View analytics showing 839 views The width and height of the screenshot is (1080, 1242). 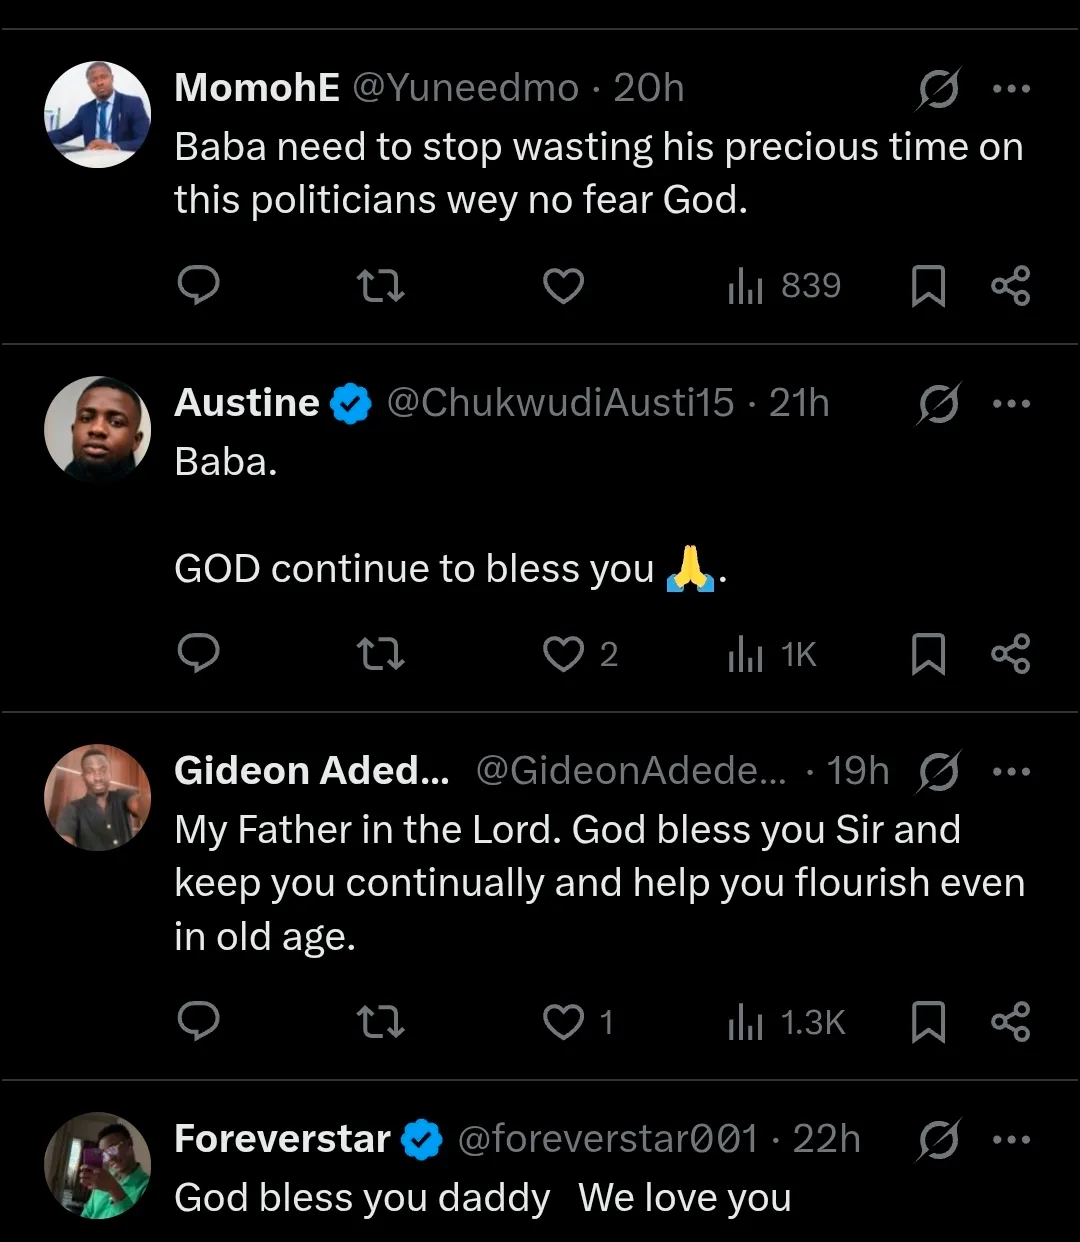pos(785,287)
